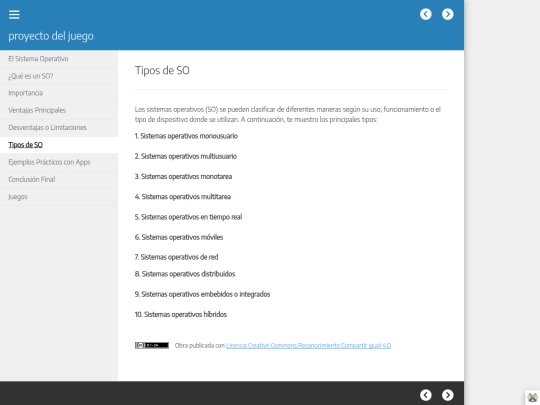Click the bottom next page arrow
The image size is (540, 405).
point(448,395)
